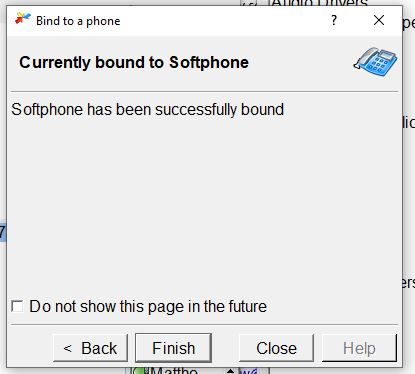The width and height of the screenshot is (415, 374).
Task: Click the icon left of Audio Drivers
Action: click(249, 3)
